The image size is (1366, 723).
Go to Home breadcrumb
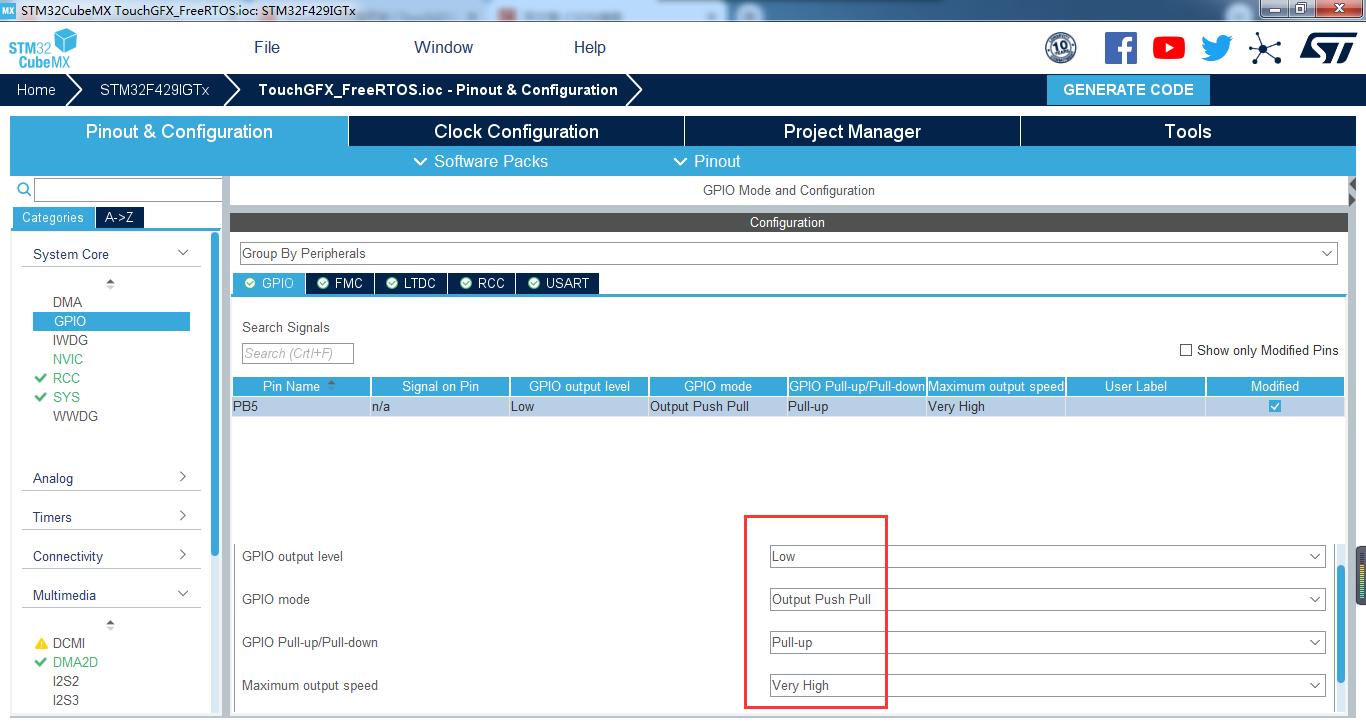point(36,89)
